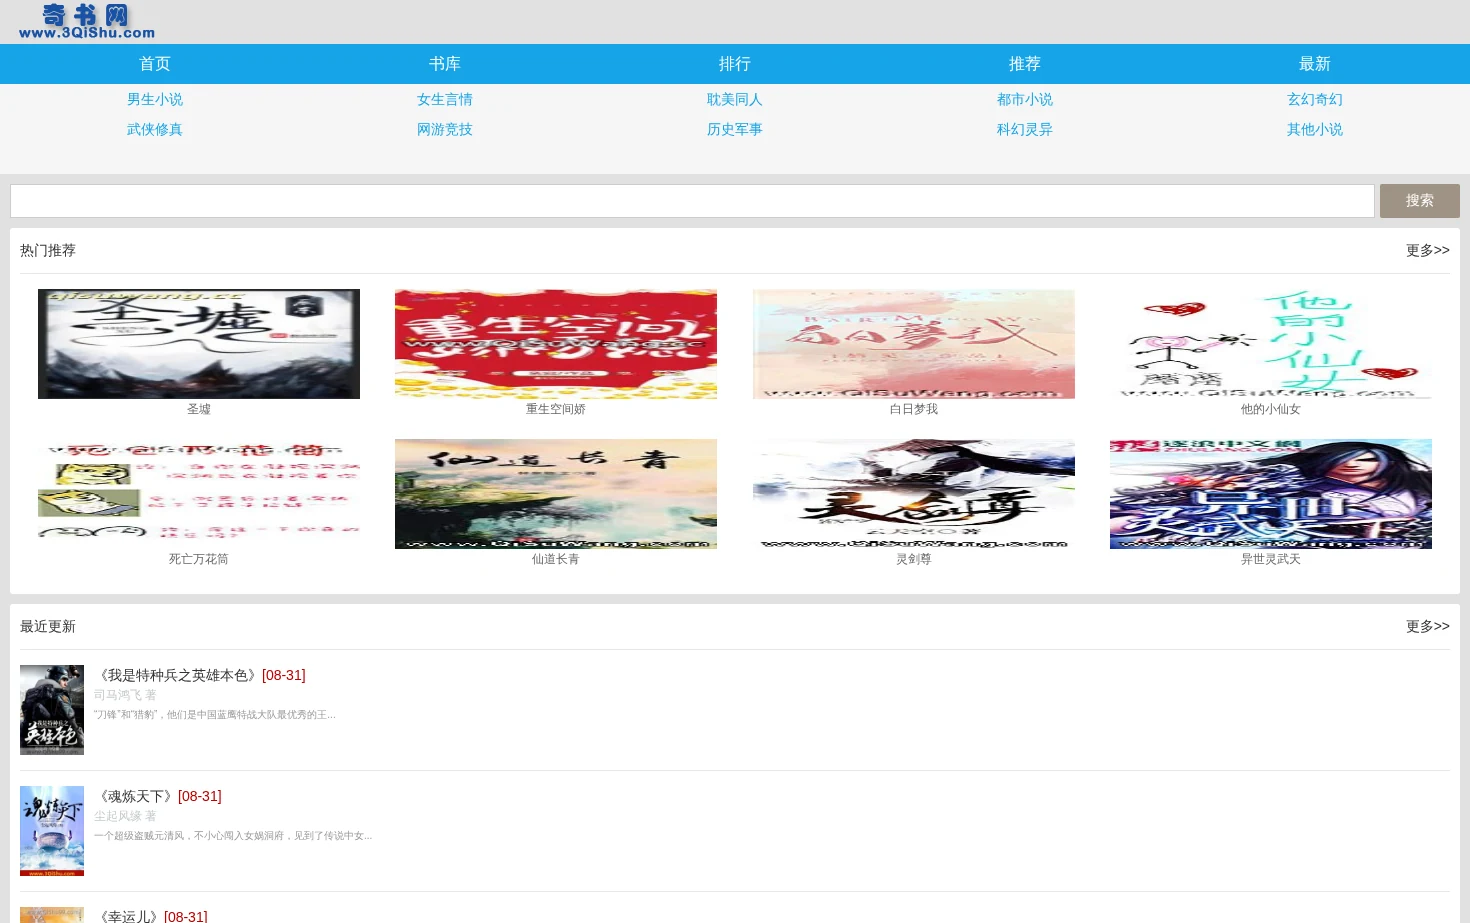Click the 异世灵武天 title caption
The image size is (1470, 923).
click(x=1271, y=559)
